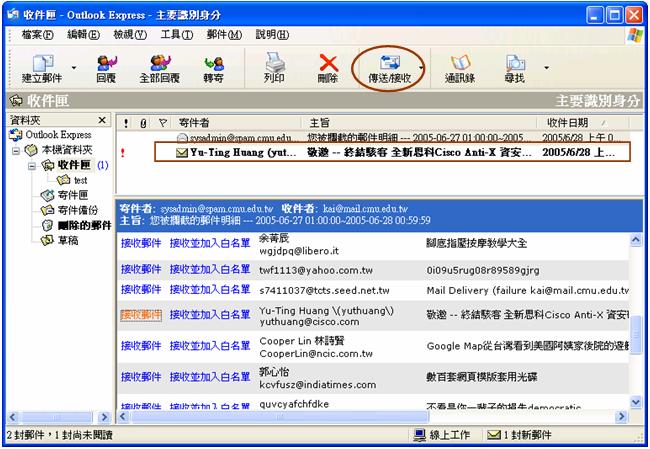Click preview pane horizontal scroll right arrow

tap(622, 416)
